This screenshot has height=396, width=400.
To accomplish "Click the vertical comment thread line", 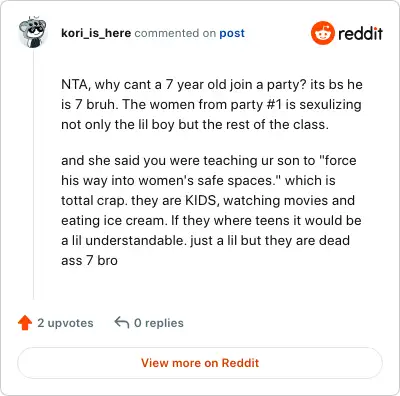I will (33, 173).
